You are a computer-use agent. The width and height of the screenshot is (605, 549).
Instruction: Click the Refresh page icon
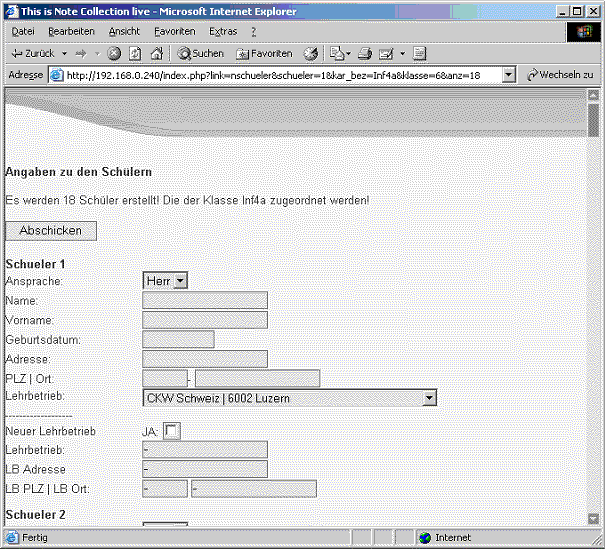coord(135,53)
